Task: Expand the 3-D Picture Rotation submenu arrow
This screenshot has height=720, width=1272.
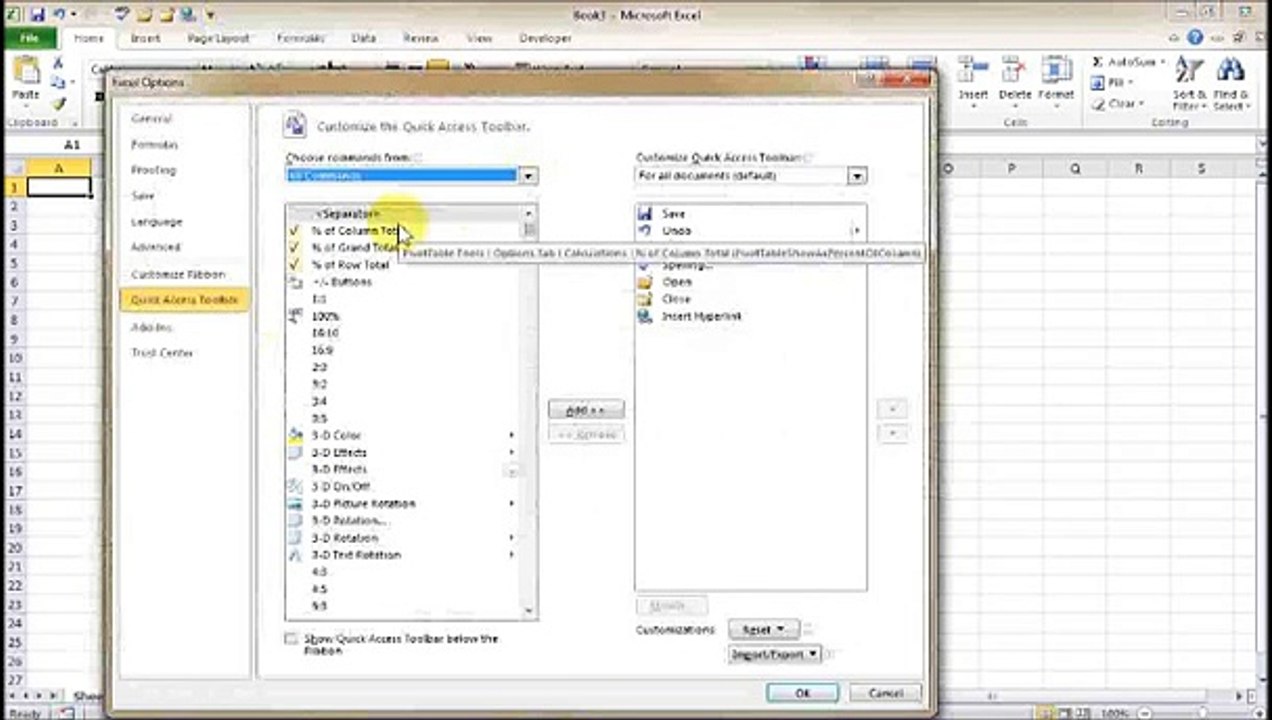Action: (x=511, y=503)
